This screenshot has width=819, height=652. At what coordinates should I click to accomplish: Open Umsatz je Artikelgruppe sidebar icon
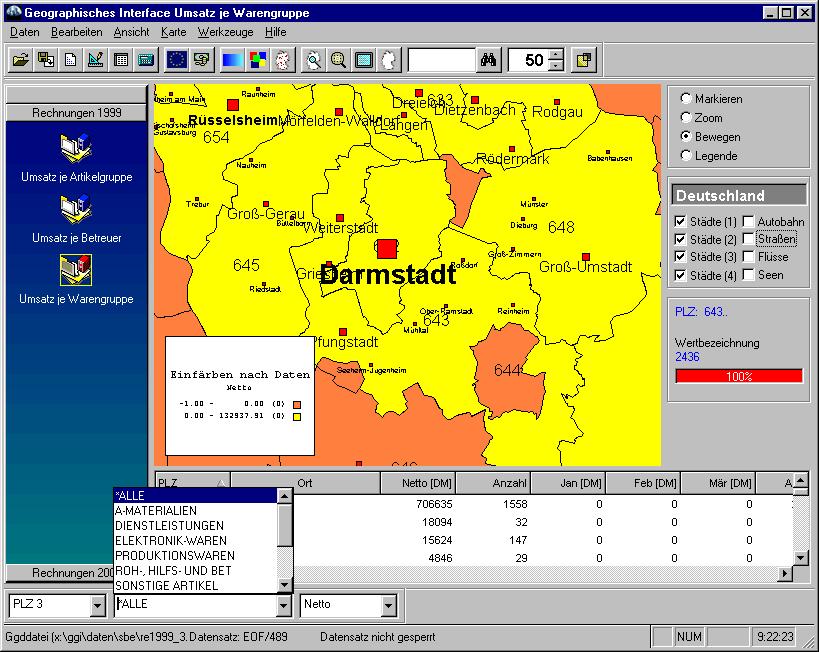point(76,150)
